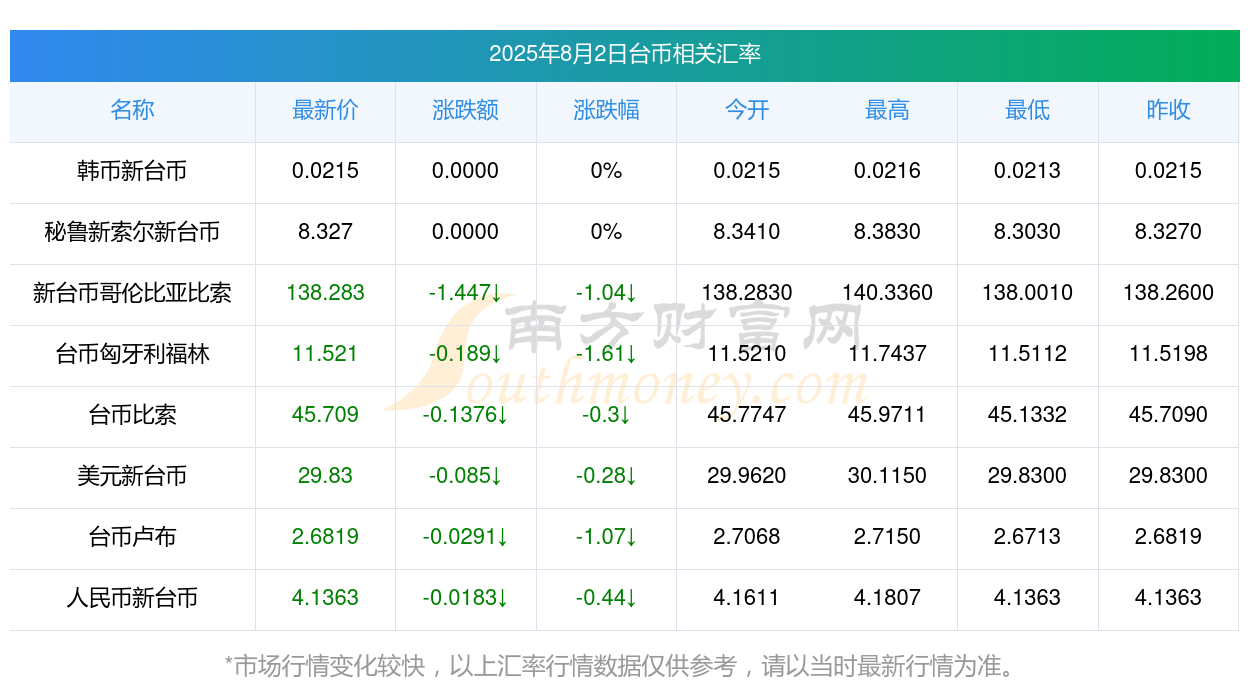1250x698 pixels.
Task: Click change amount -0.085↓
Action: click(465, 476)
